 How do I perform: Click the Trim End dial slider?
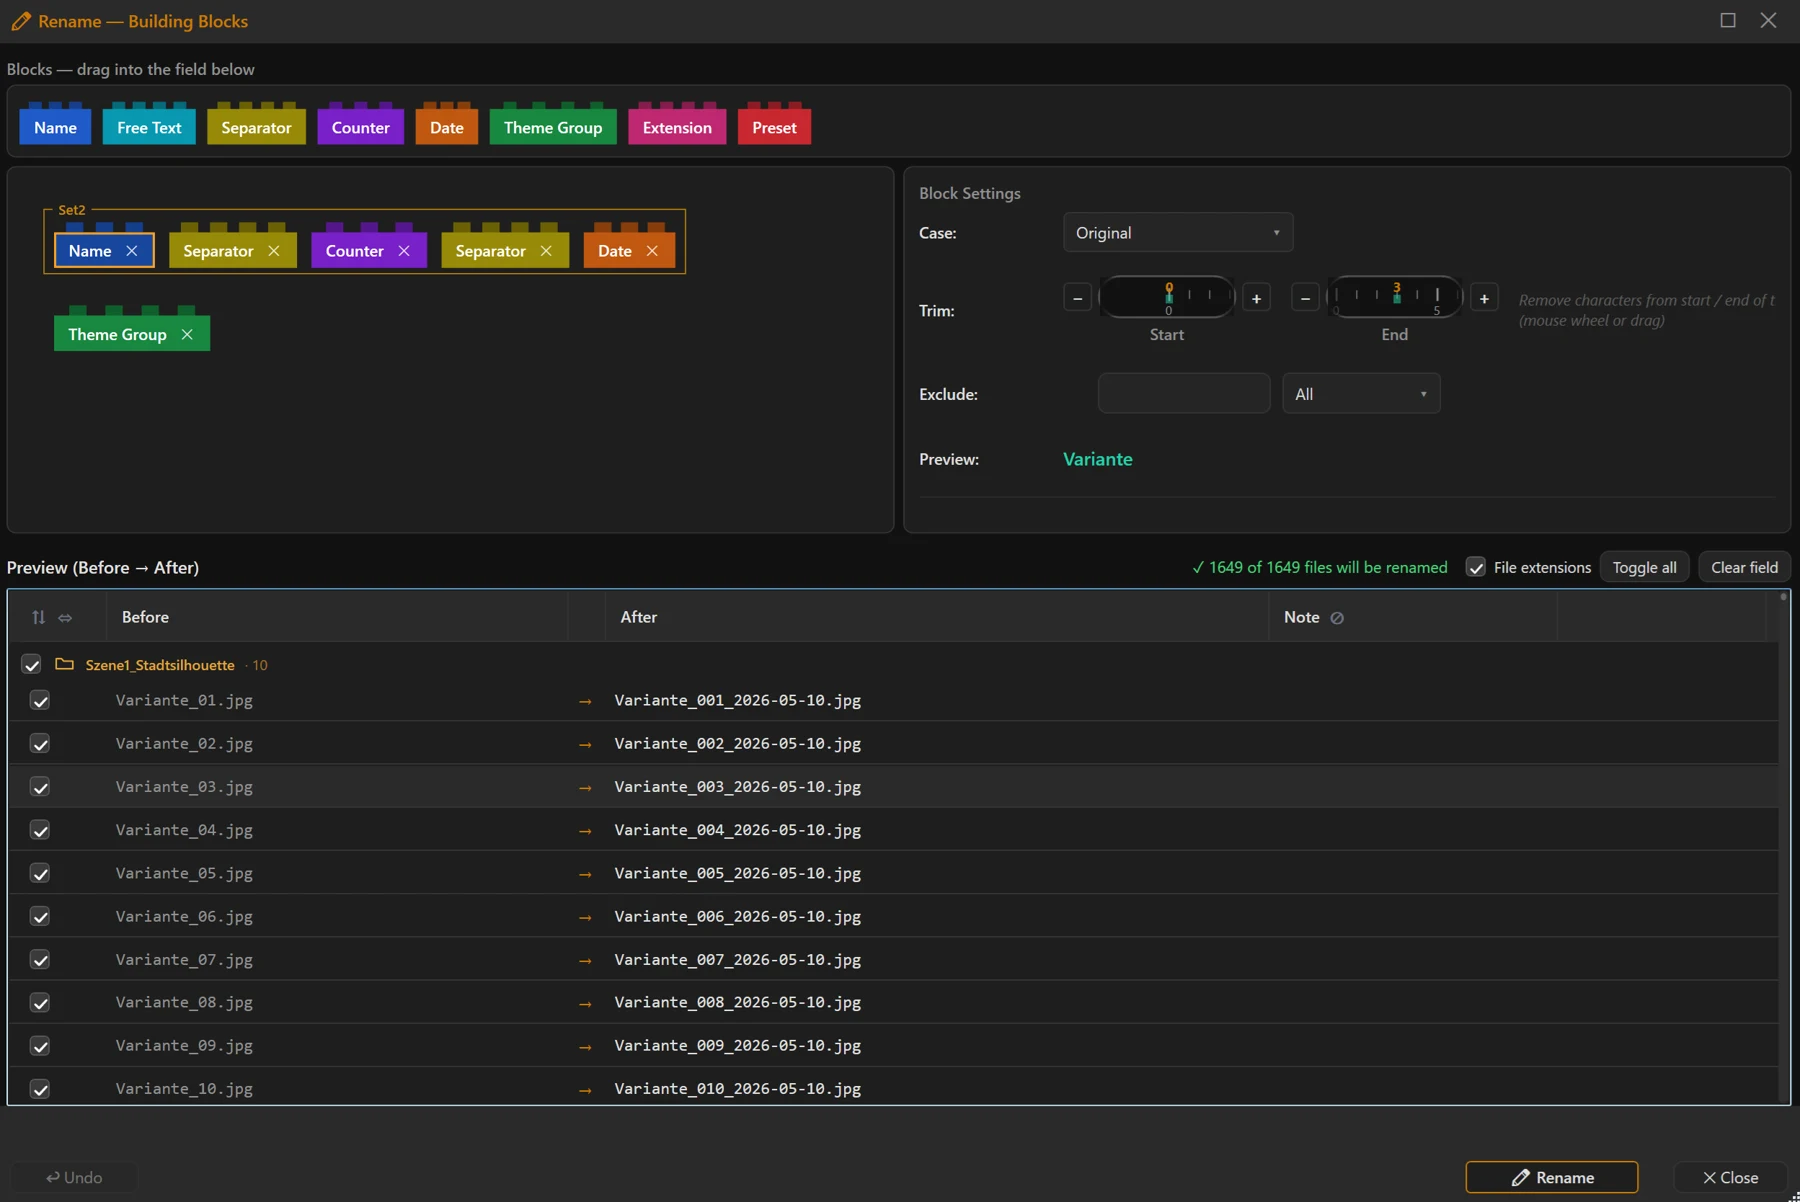1395,297
